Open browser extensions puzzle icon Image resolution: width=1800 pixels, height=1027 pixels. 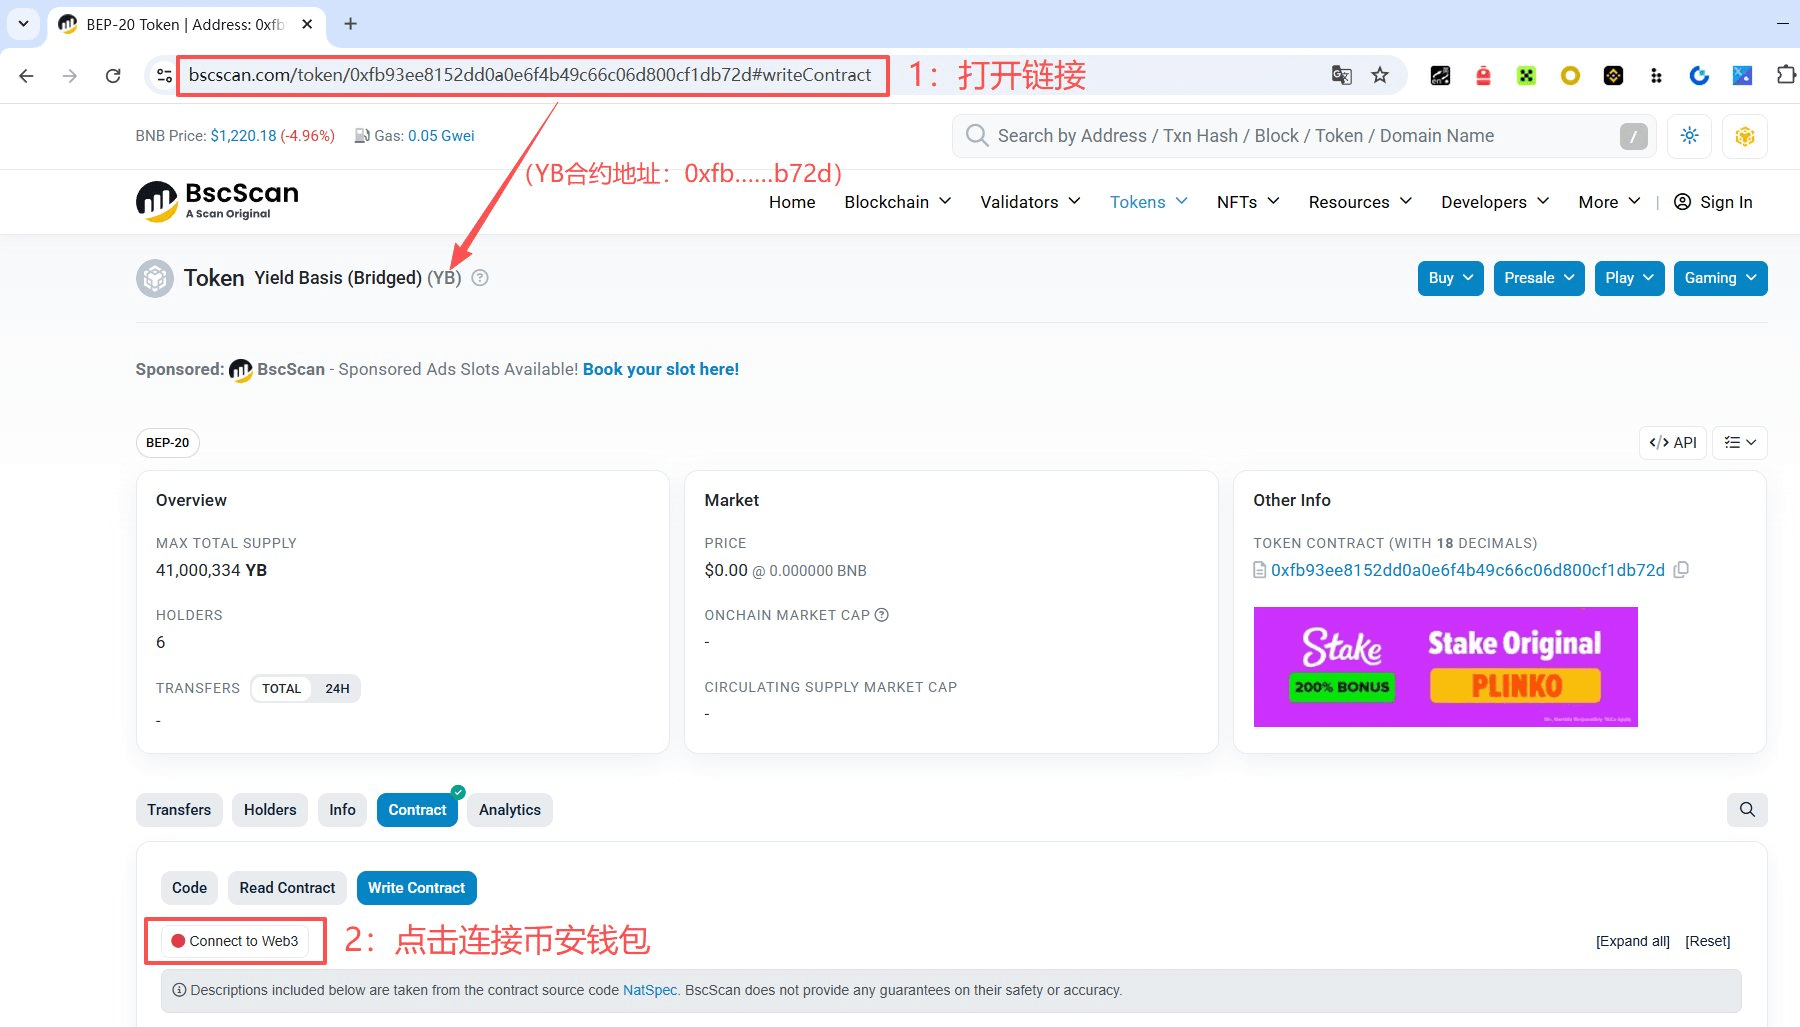pos(1785,75)
